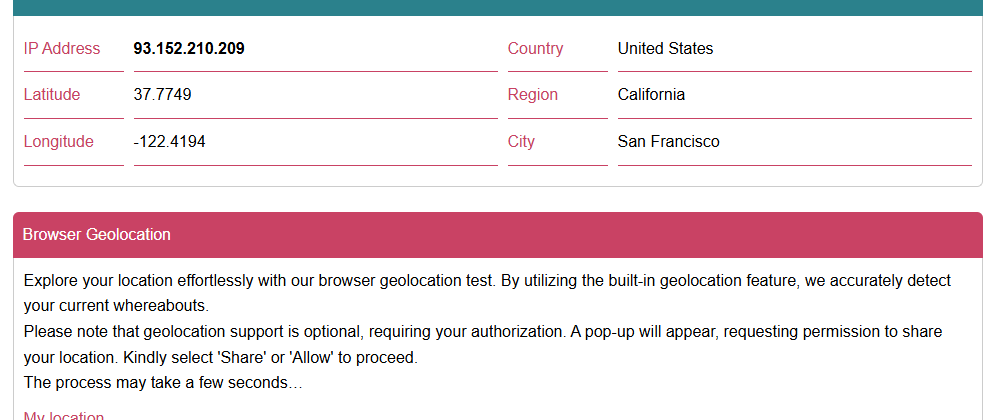Click the IP Address label

coord(62,49)
